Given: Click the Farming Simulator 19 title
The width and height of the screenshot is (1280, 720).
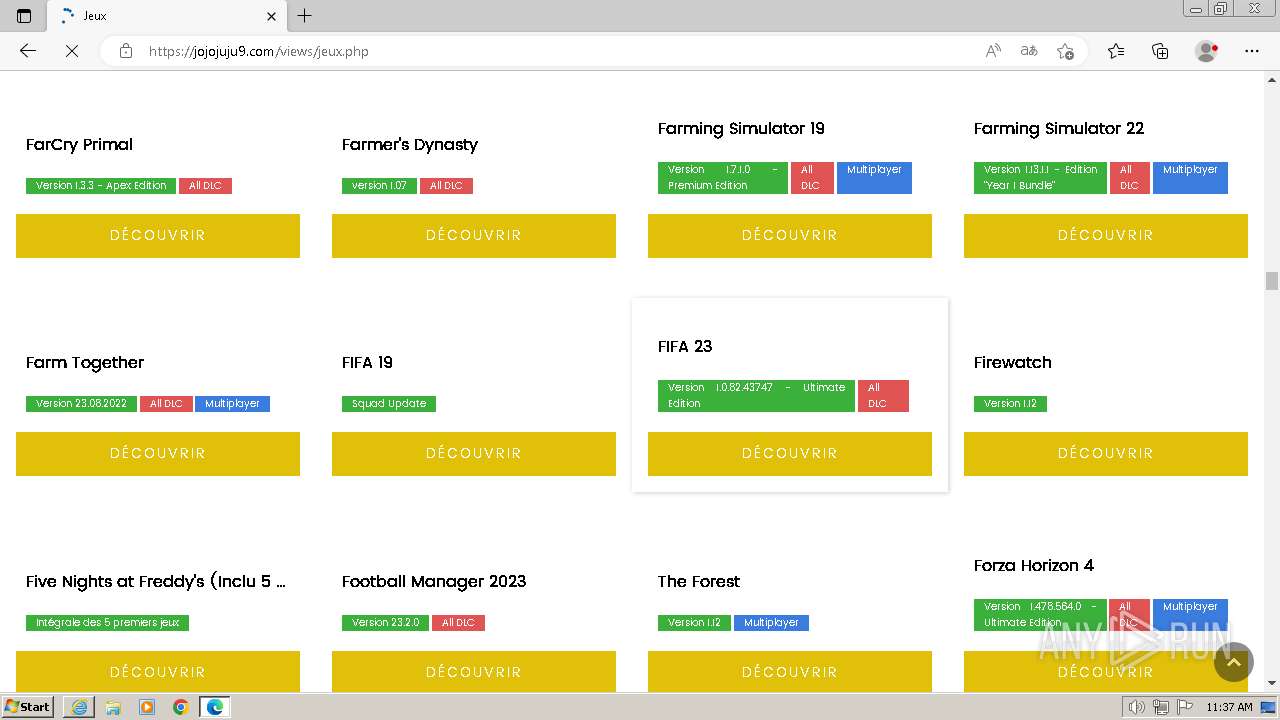Looking at the screenshot, I should pos(741,129).
